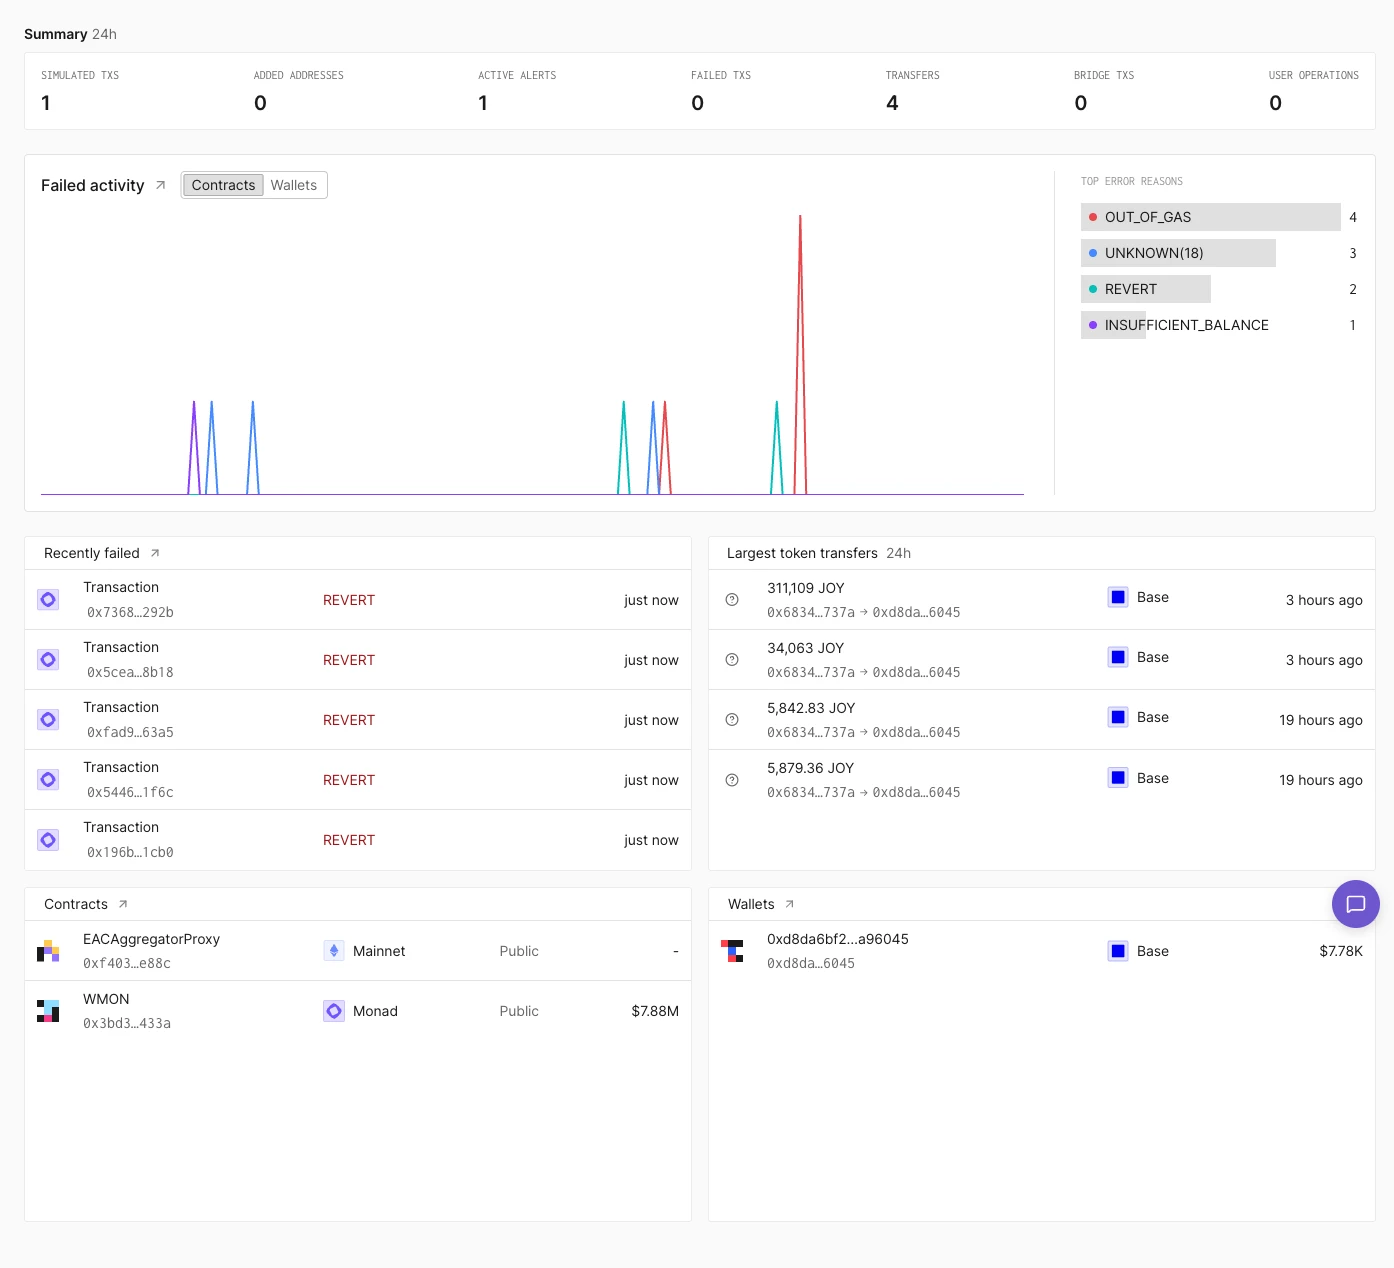Viewport: 1394px width, 1268px height.
Task: Click the Active Alerts summary count
Action: (483, 103)
